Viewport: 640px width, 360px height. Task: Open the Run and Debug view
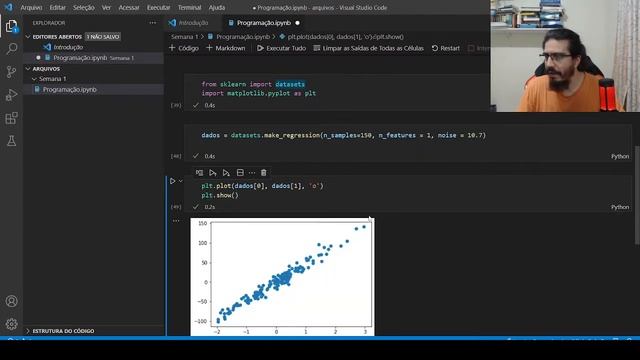click(x=11, y=95)
